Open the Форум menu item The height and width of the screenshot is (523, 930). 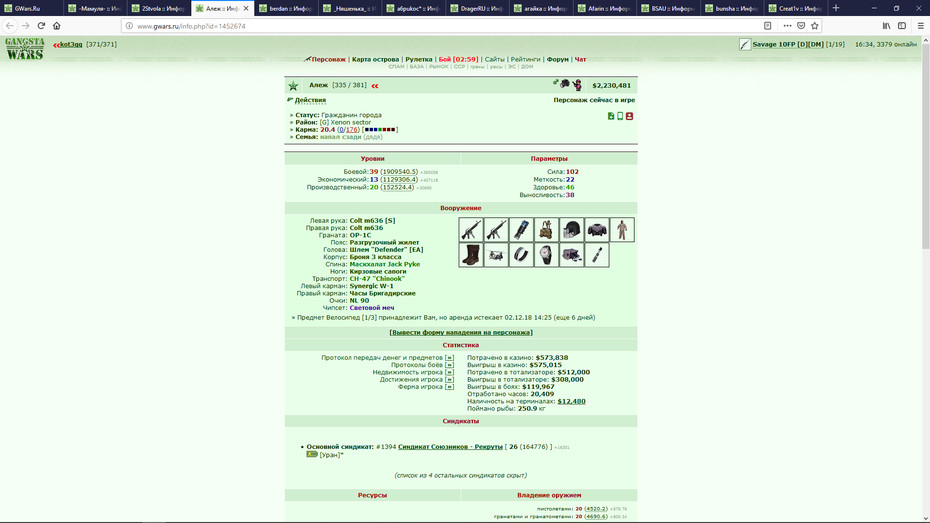pyautogui.click(x=558, y=59)
